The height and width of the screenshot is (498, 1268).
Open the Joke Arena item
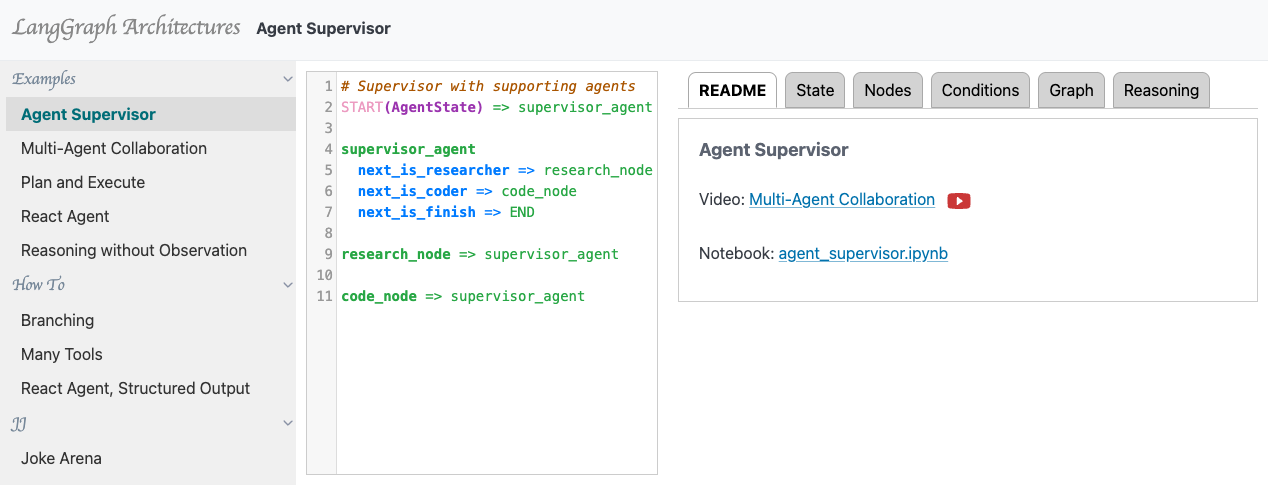coord(61,458)
